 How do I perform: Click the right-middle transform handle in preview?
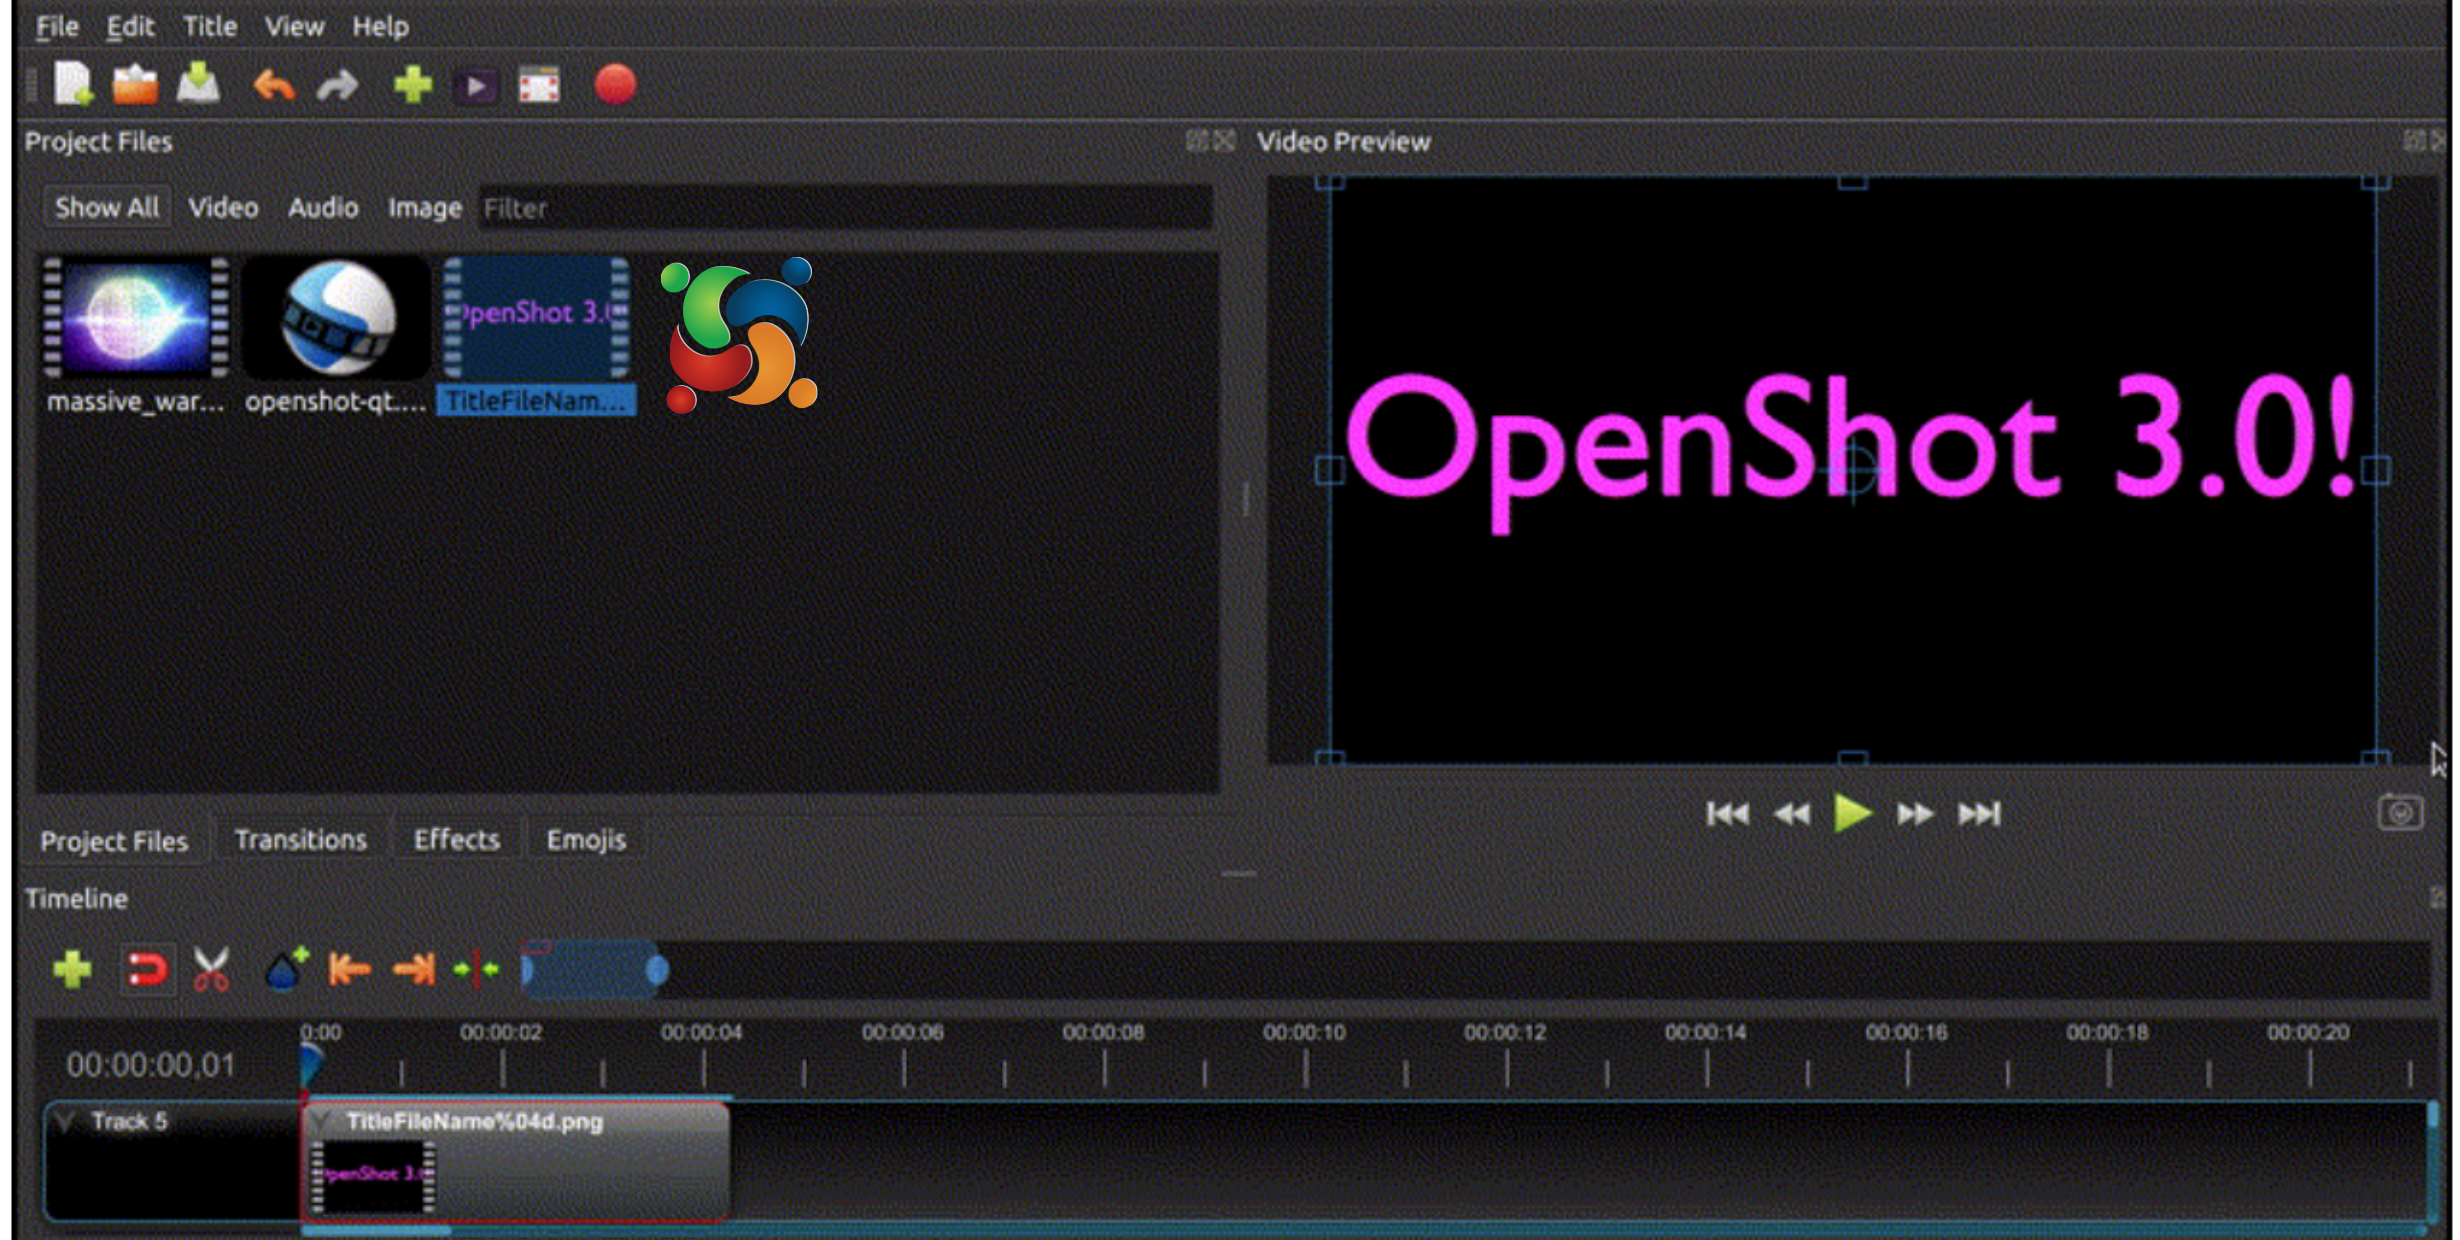point(2376,470)
